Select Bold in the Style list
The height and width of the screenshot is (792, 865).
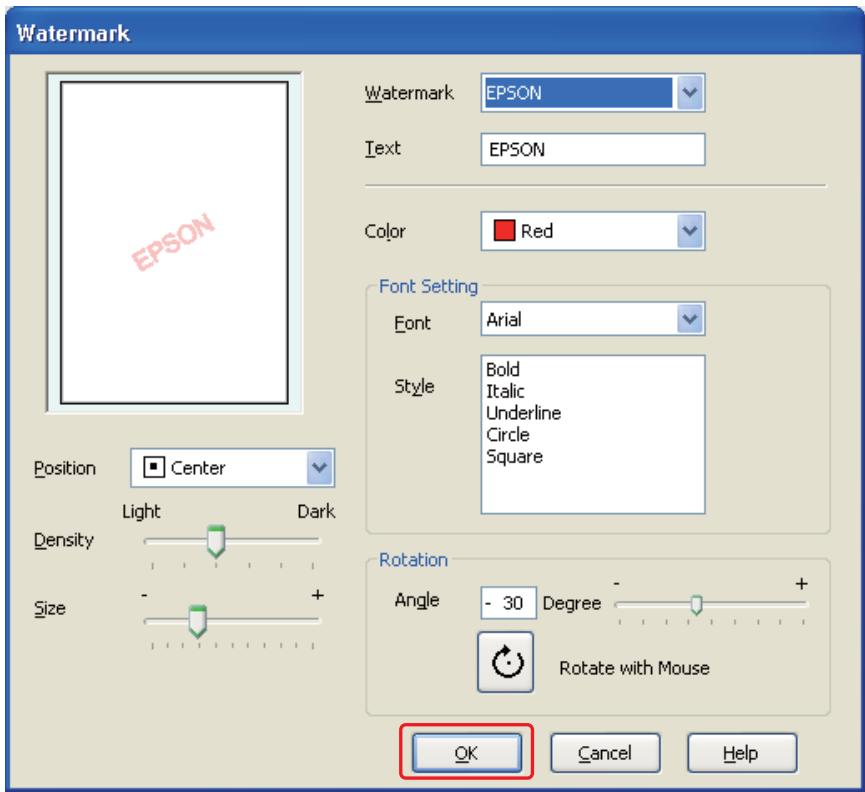point(503,369)
